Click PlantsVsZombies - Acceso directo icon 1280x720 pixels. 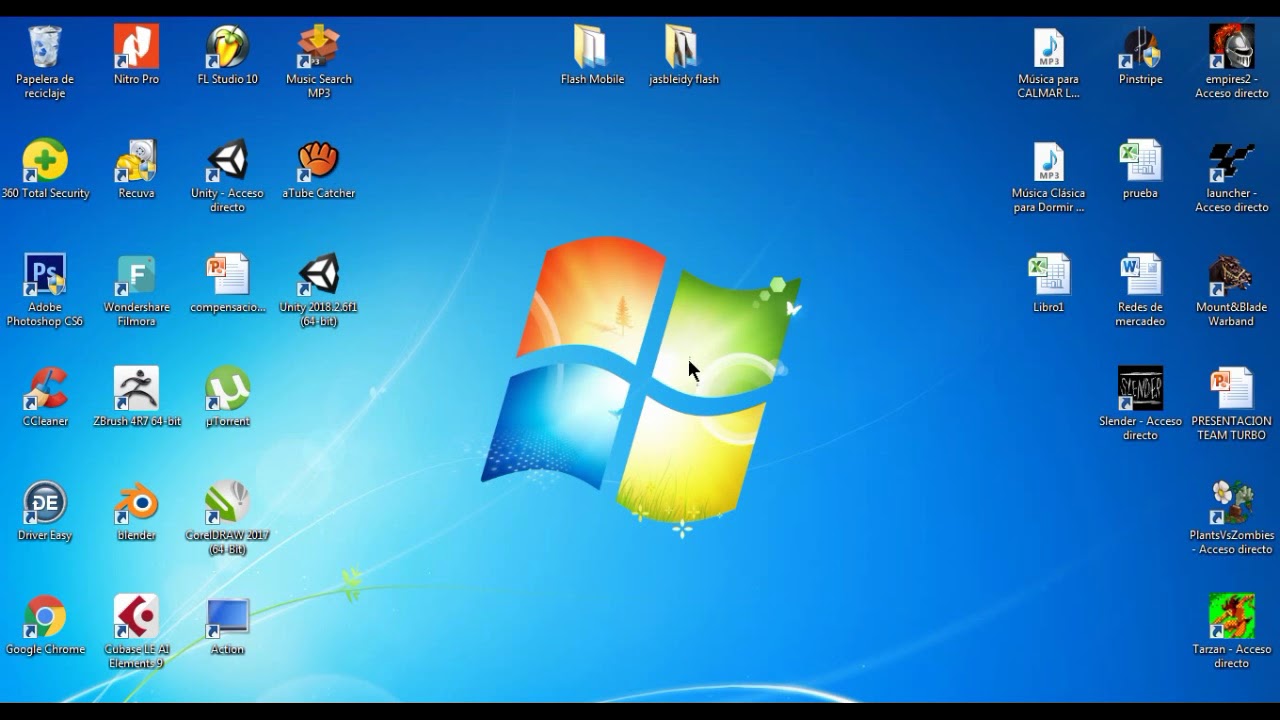coord(1231,503)
